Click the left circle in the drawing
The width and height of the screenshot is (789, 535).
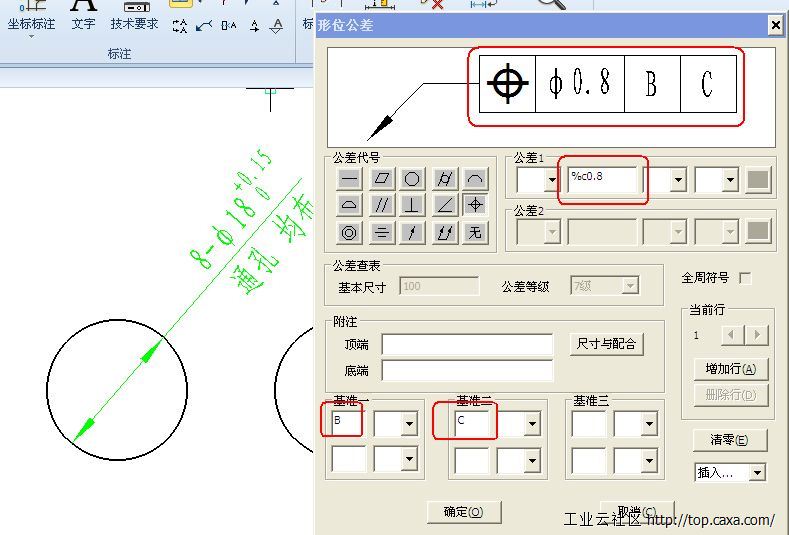click(x=117, y=390)
